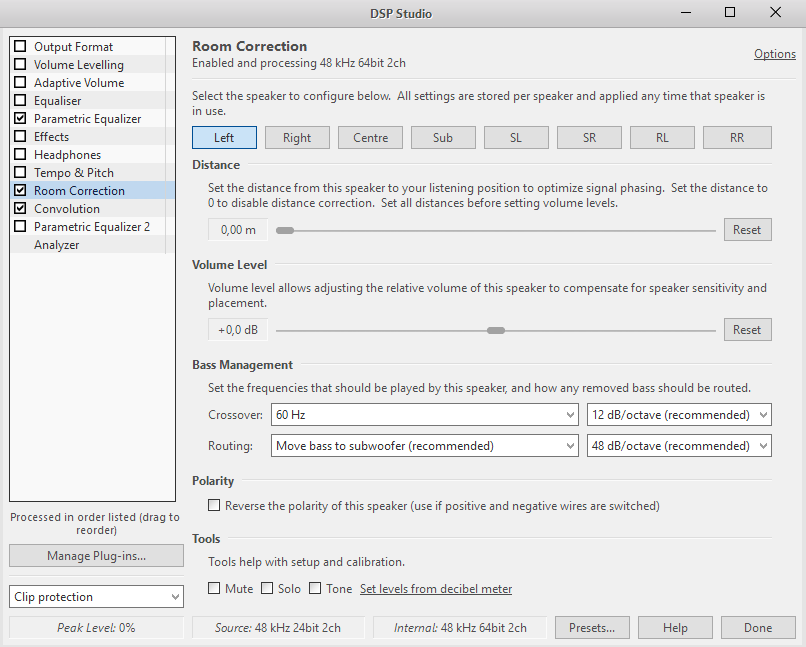This screenshot has height=647, width=806.
Task: Open the Output Format DSP item
Action: pyautogui.click(x=73, y=47)
